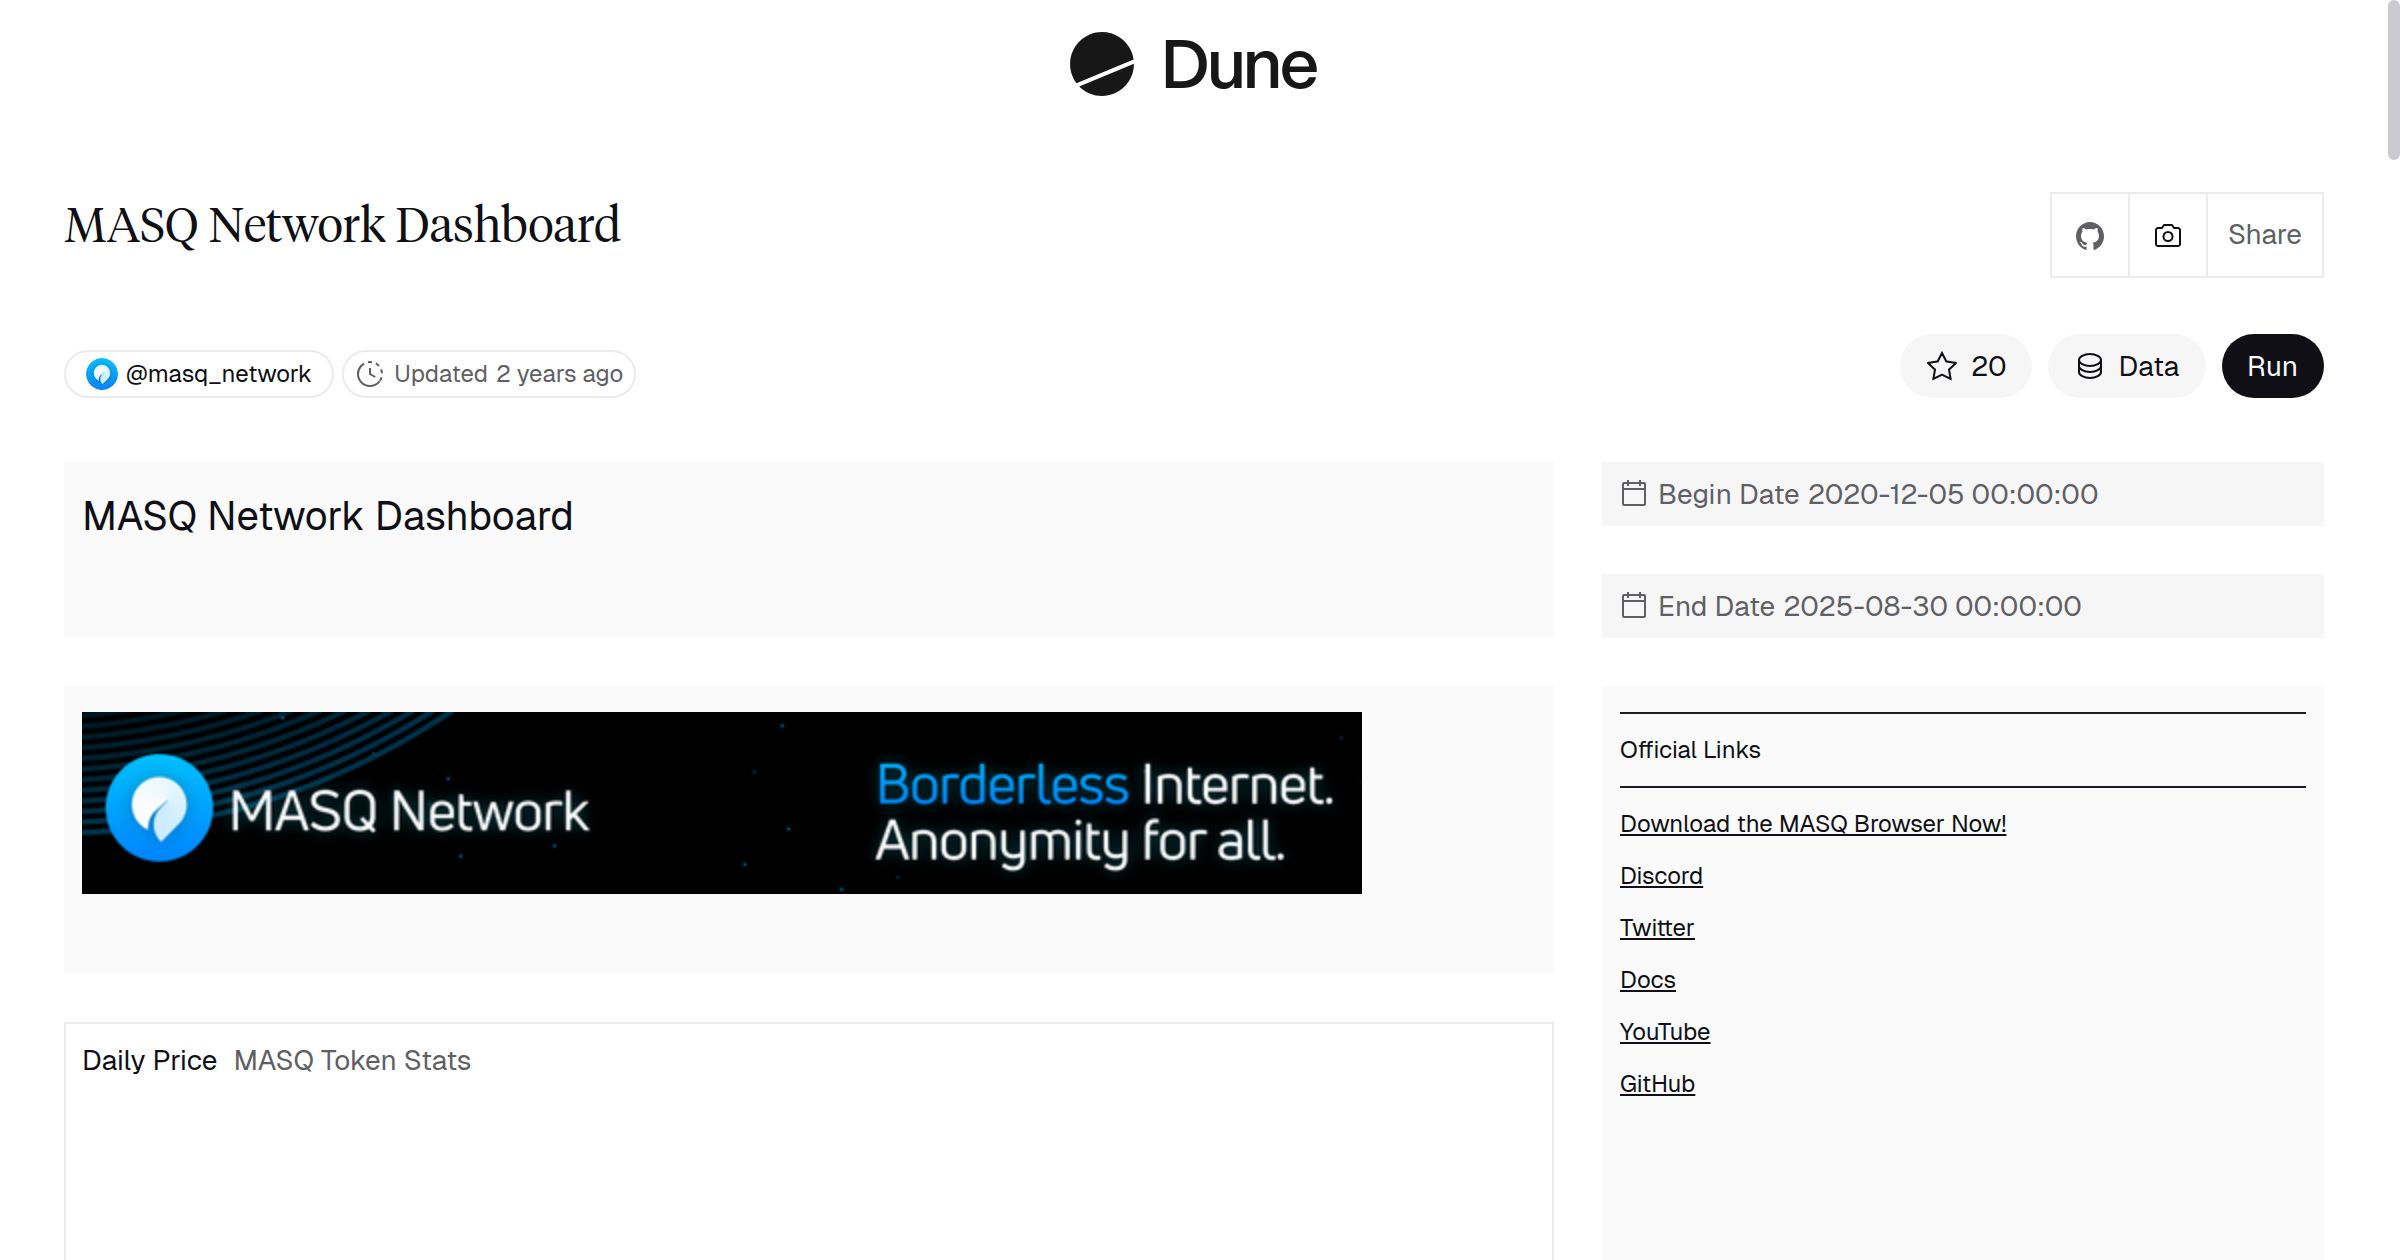Open the Download the MASQ Browser Now link
2400x1260 pixels.
pos(1812,823)
